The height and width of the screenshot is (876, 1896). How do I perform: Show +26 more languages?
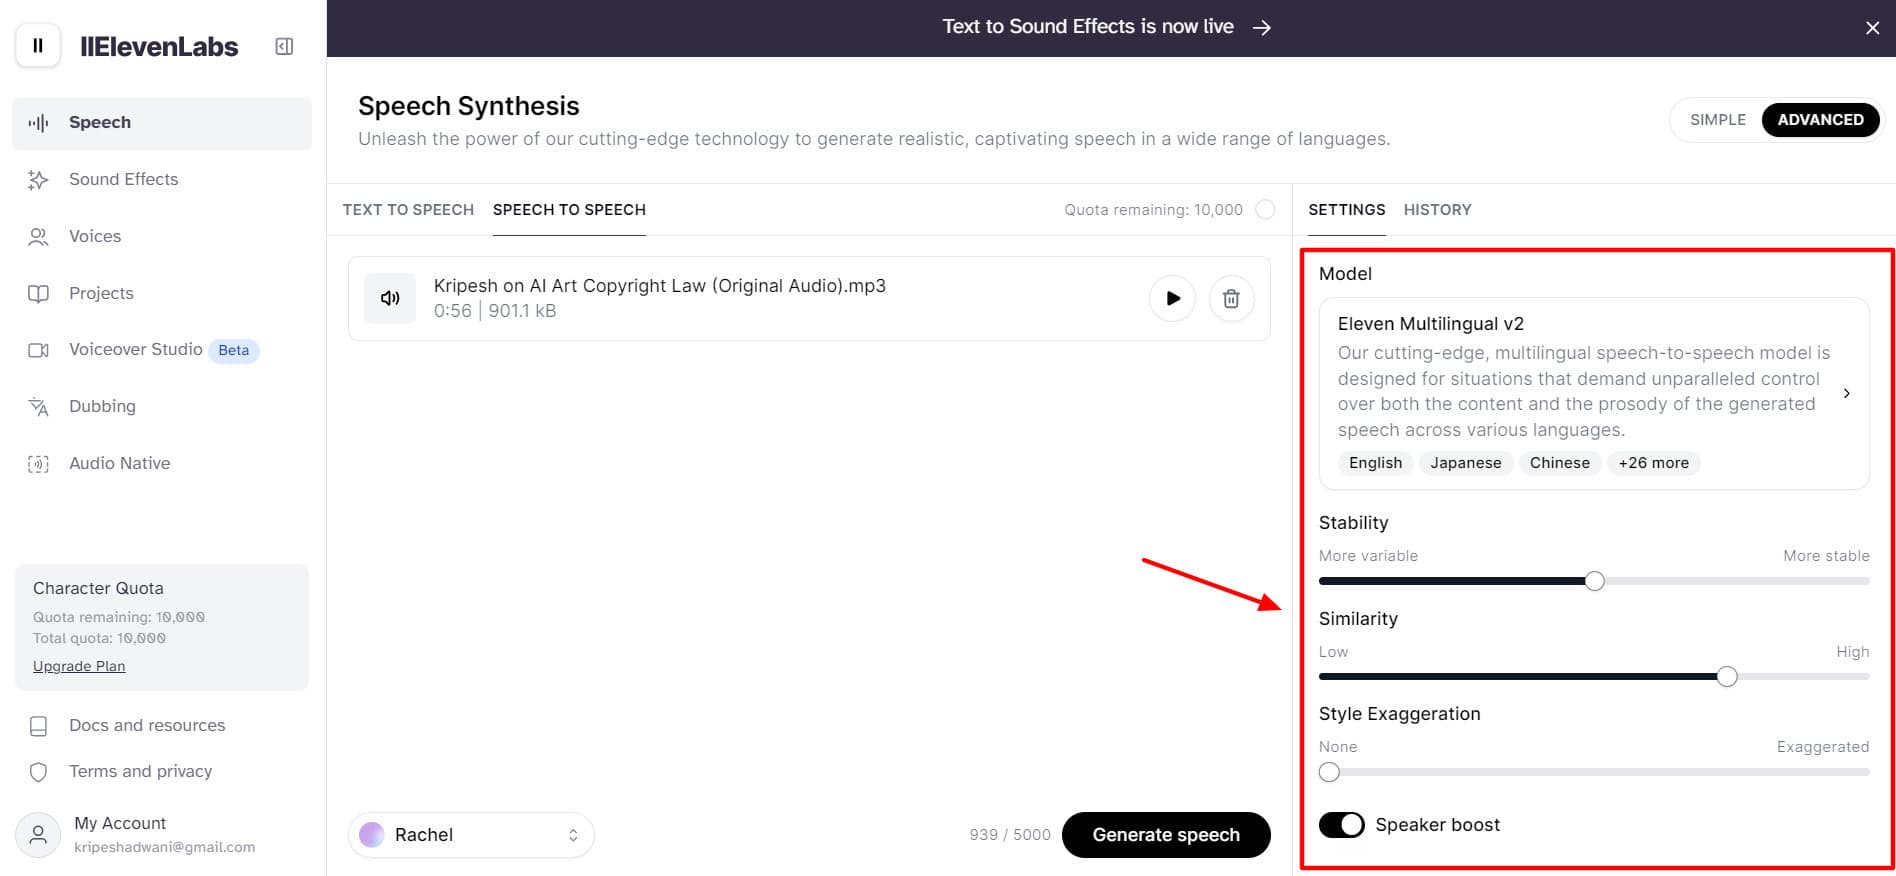tap(1653, 463)
